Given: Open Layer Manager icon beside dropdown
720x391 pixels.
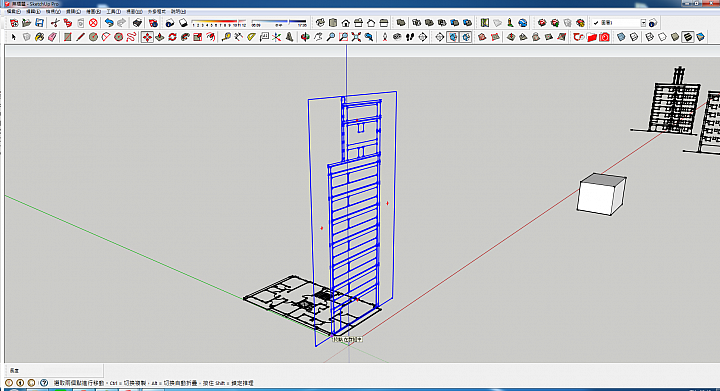Looking at the screenshot, I should click(653, 22).
